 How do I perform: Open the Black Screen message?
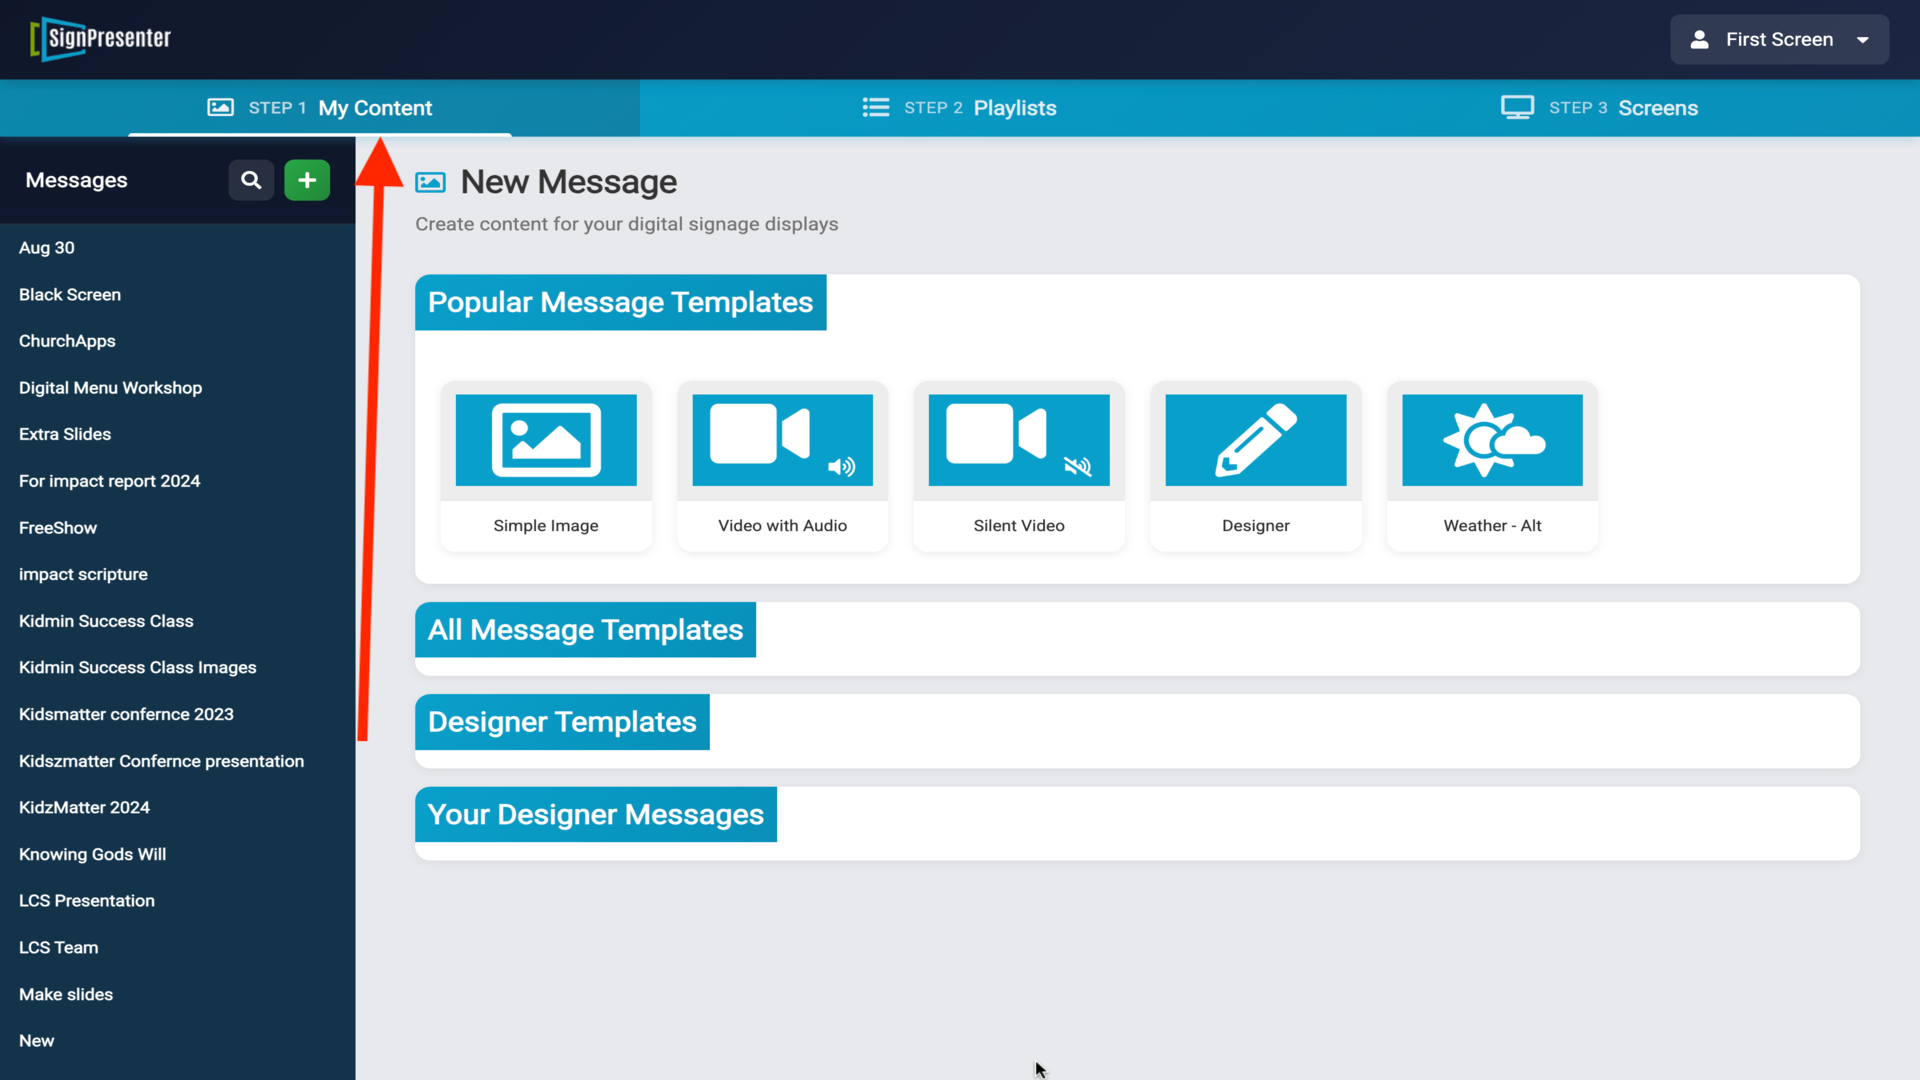(x=70, y=295)
